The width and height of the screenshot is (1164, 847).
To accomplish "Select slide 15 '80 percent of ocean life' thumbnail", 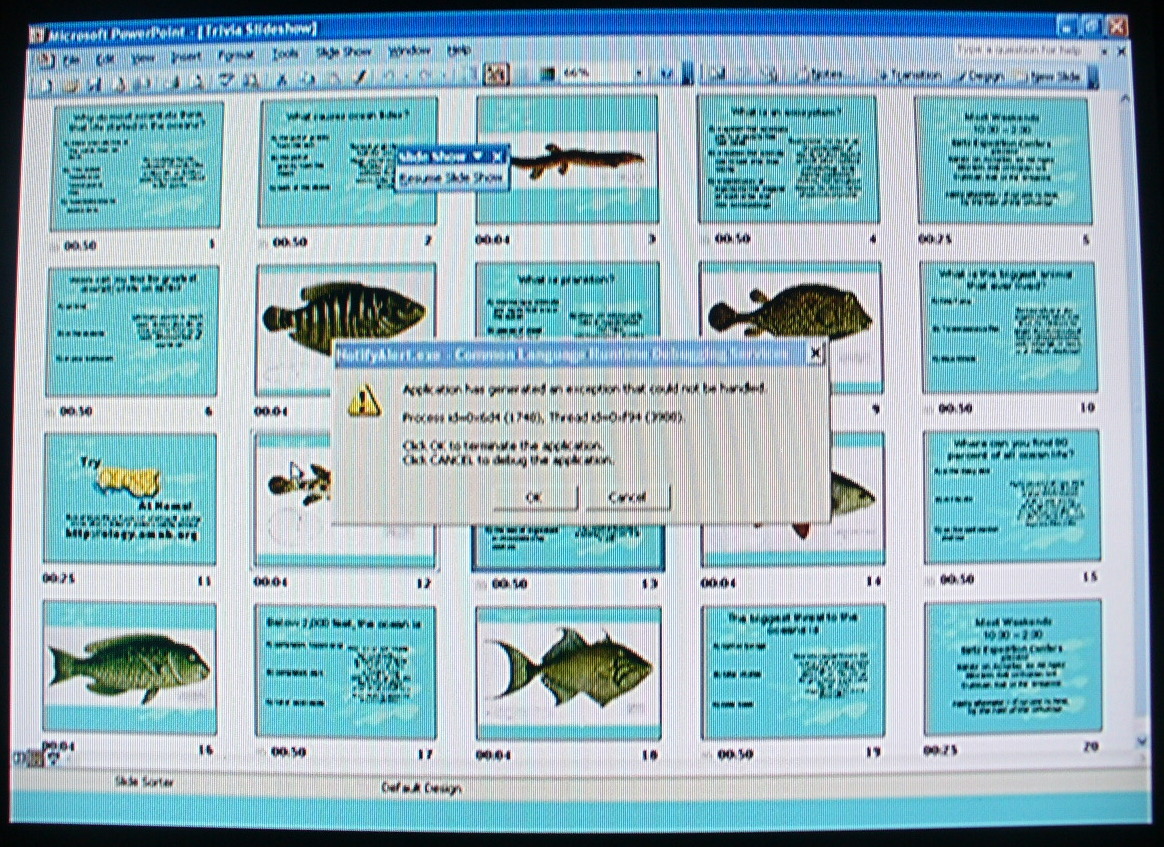I will click(x=1011, y=497).
